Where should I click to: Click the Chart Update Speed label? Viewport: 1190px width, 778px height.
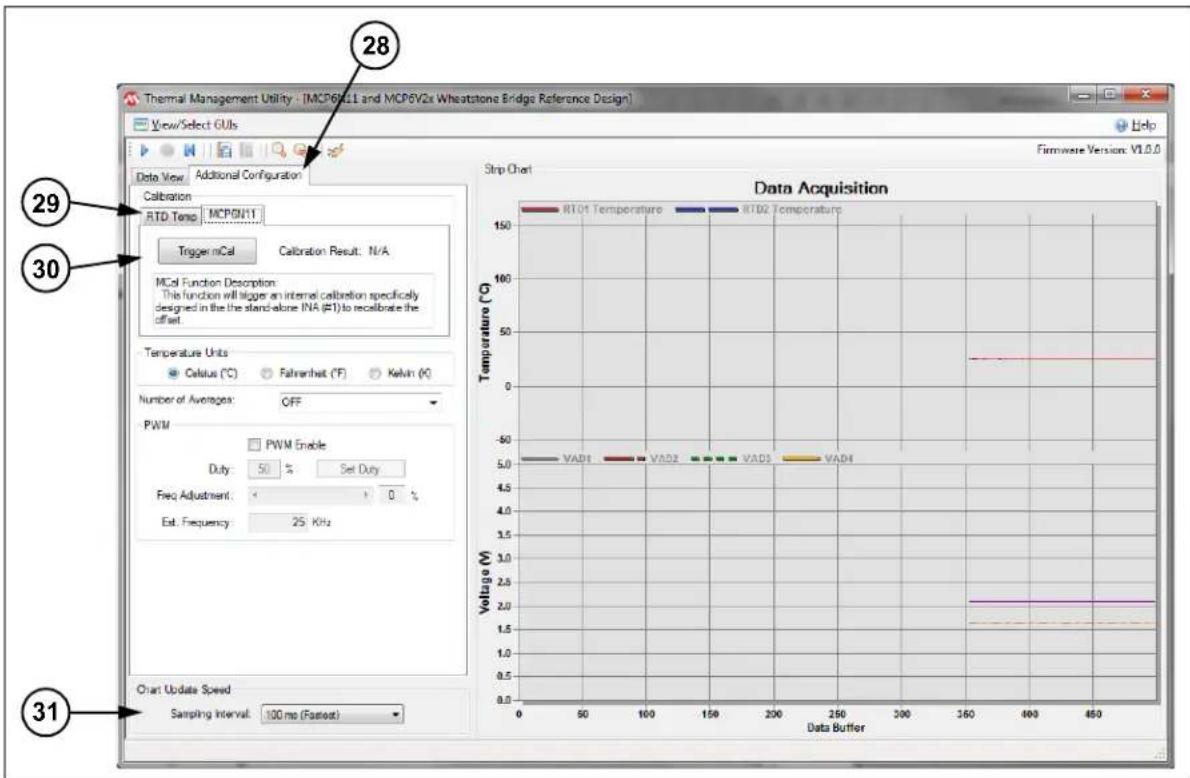tap(183, 689)
